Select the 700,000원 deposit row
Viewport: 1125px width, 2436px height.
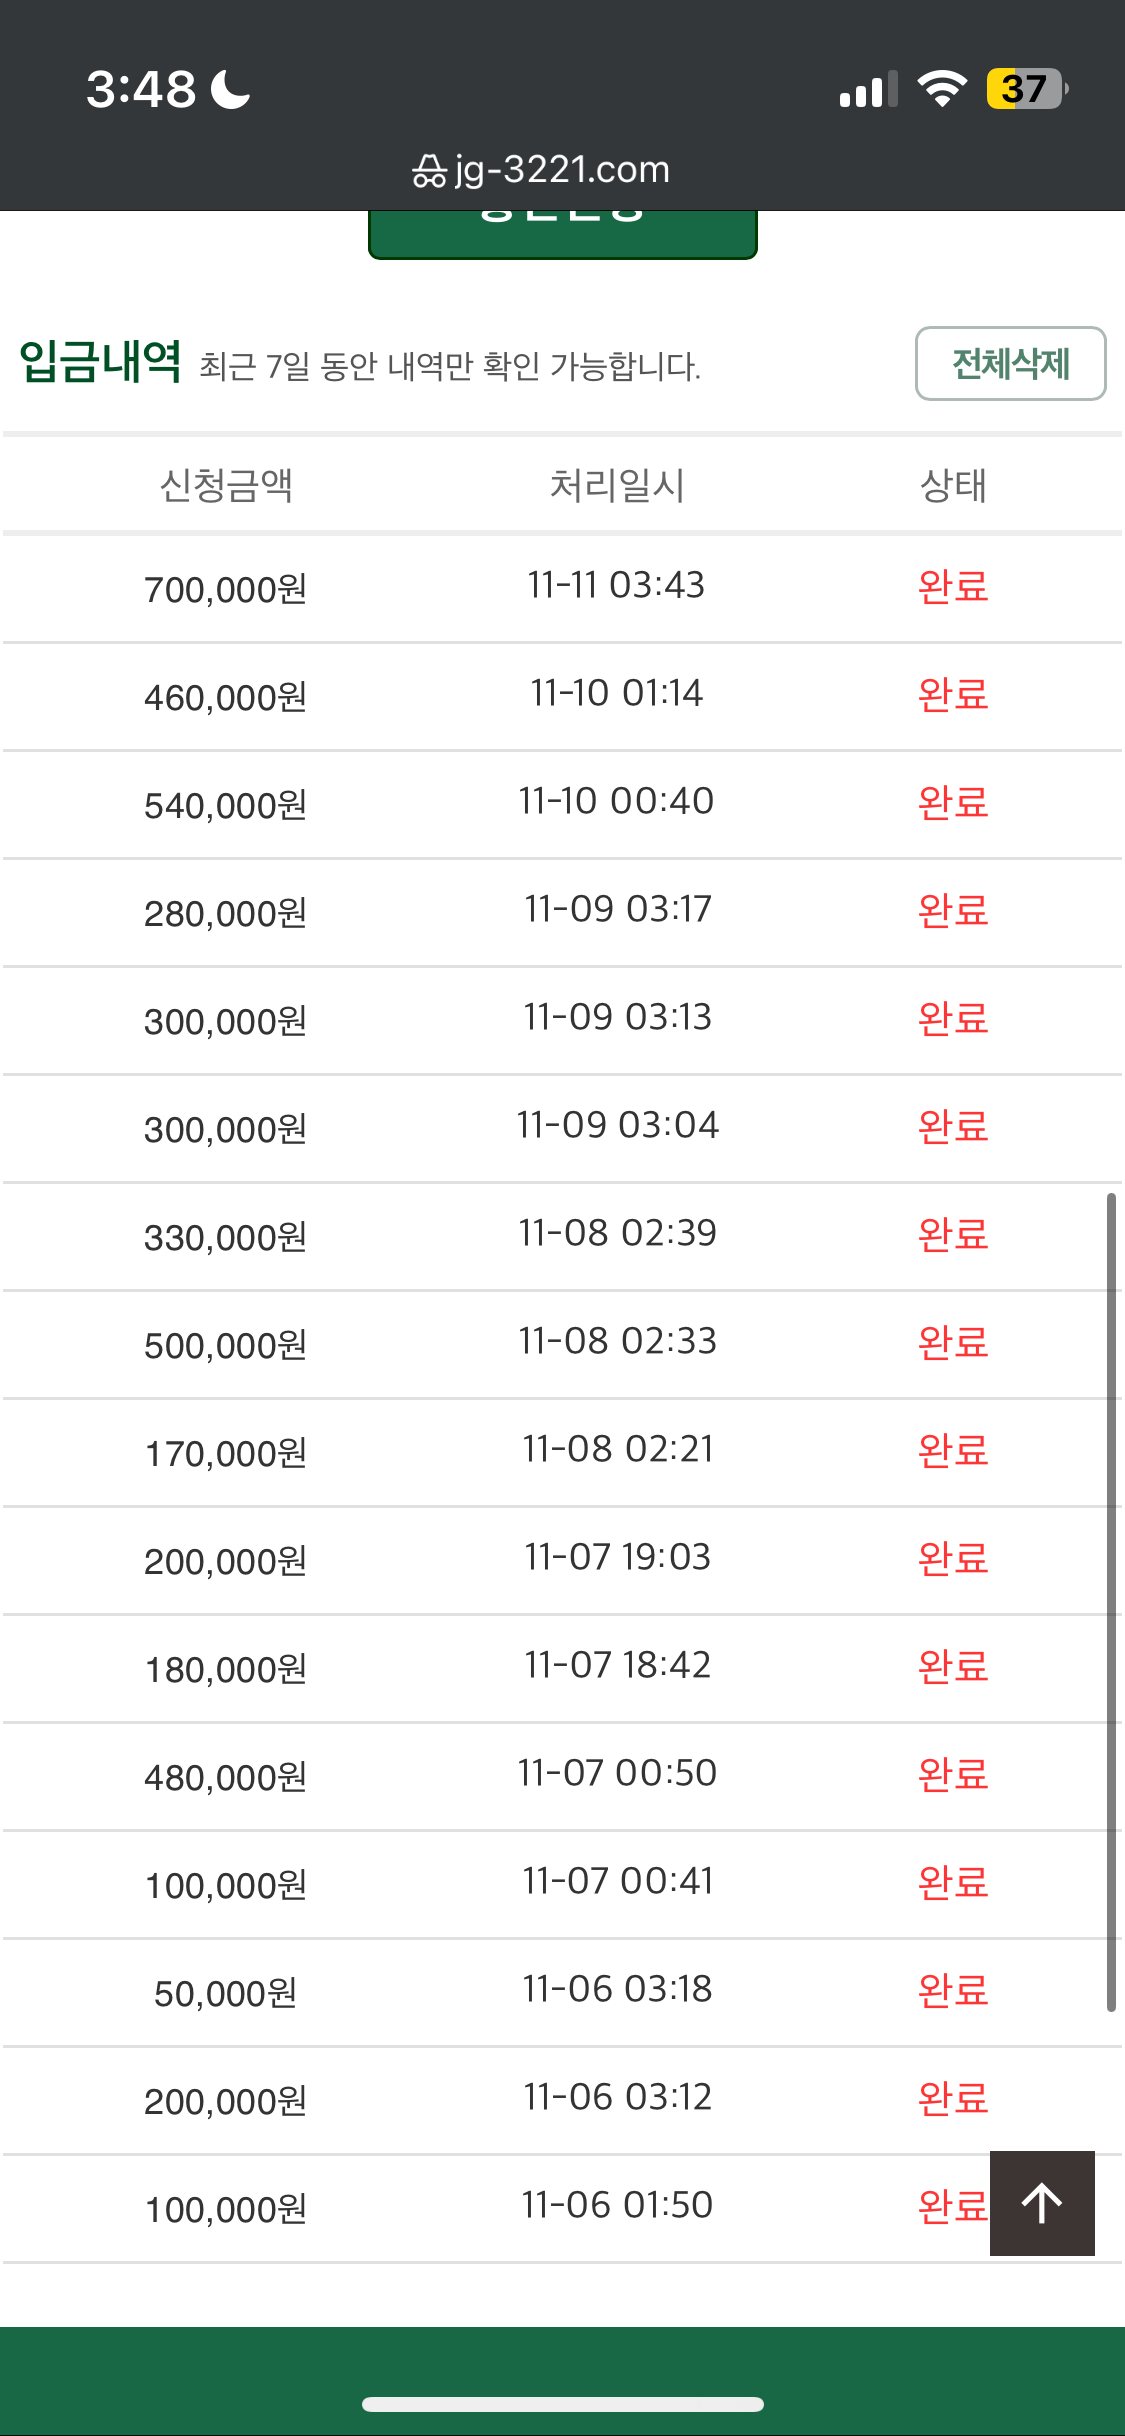[x=562, y=588]
